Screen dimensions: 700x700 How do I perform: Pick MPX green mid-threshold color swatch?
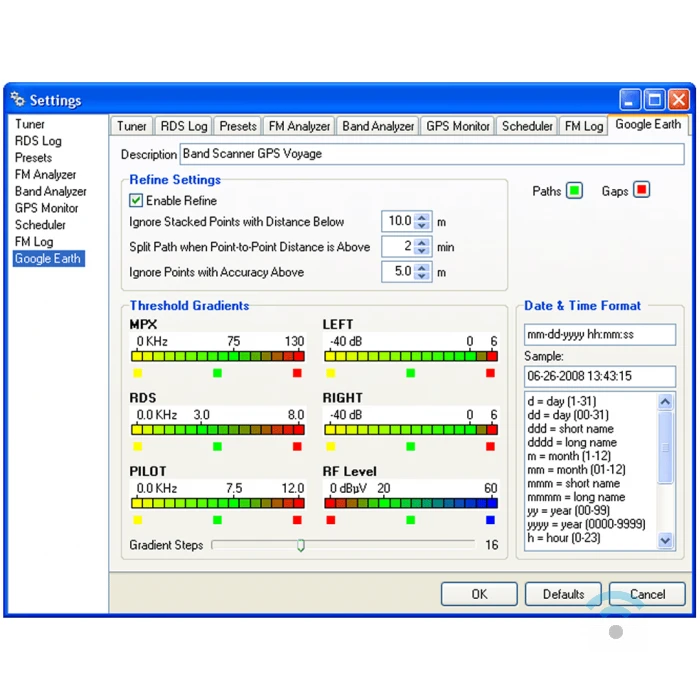[217, 373]
